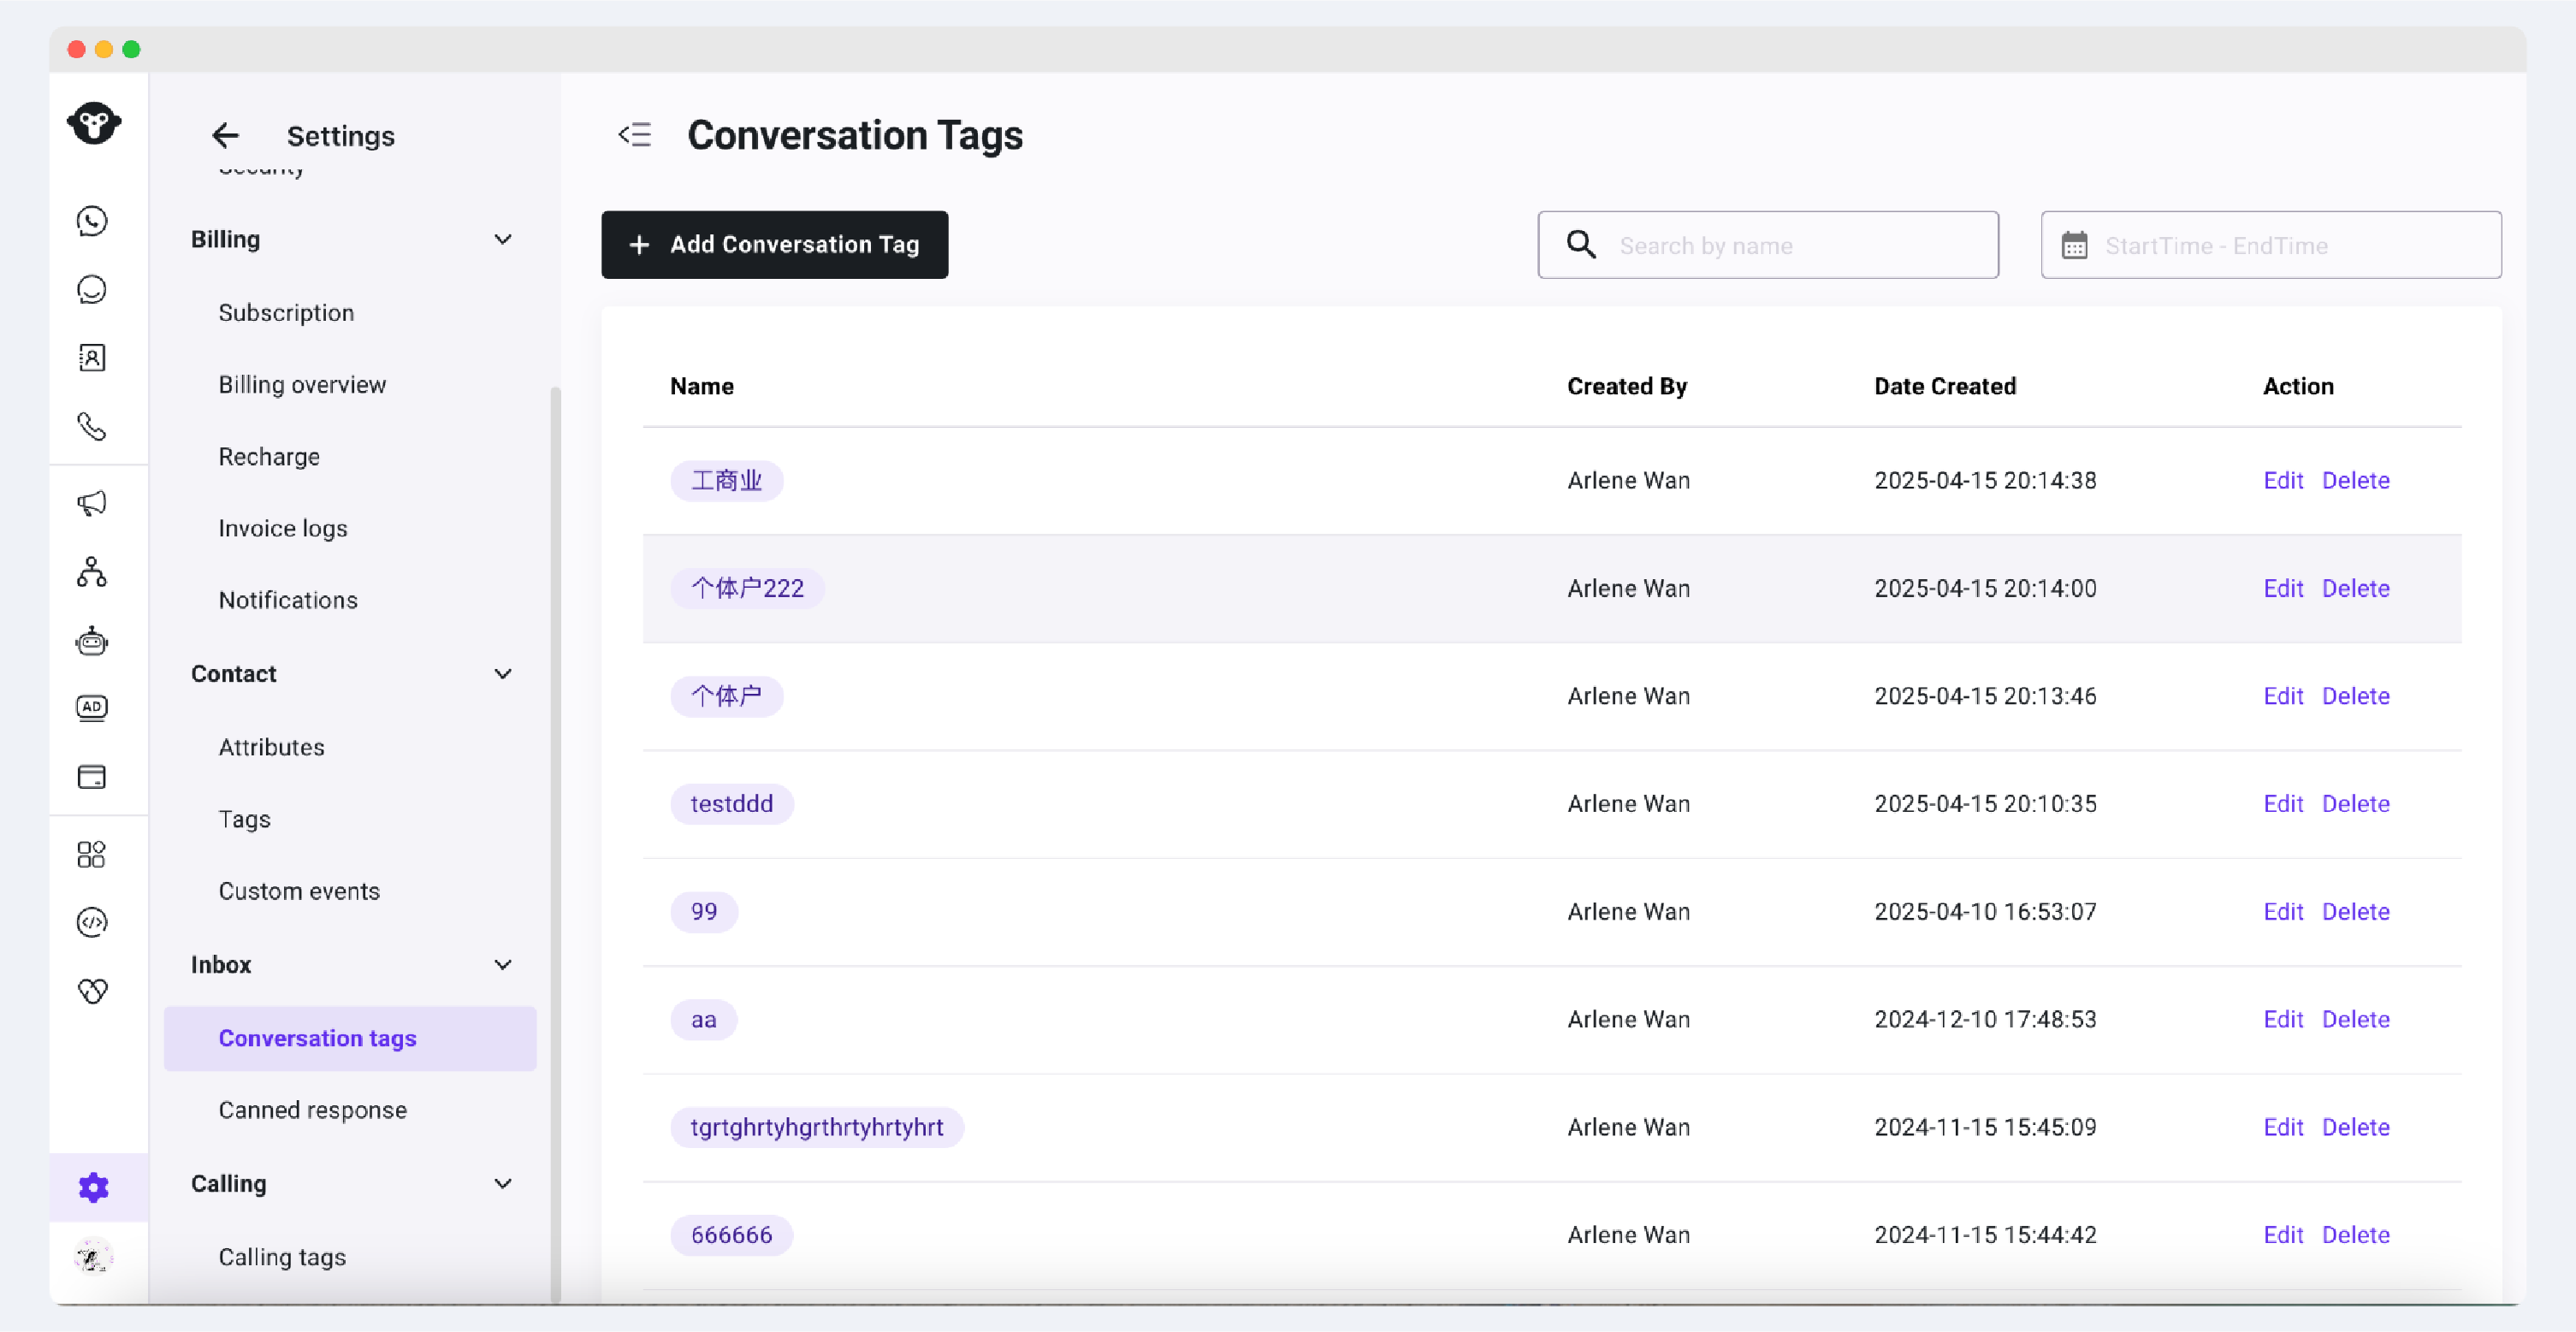
Task: Collapse the Inbox section
Action: pyautogui.click(x=503, y=965)
